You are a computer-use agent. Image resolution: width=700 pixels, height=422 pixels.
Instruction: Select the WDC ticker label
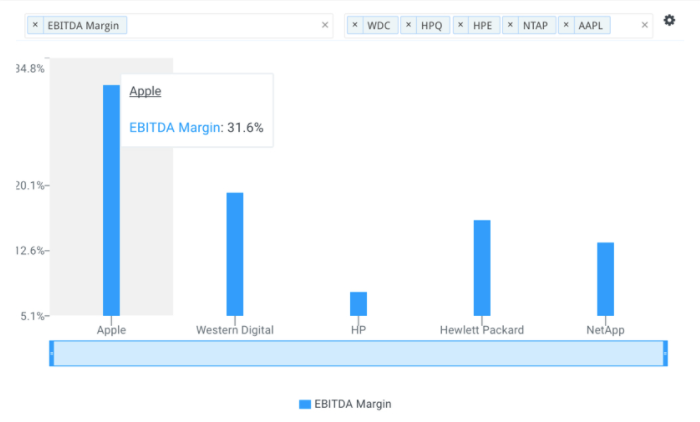tap(379, 25)
